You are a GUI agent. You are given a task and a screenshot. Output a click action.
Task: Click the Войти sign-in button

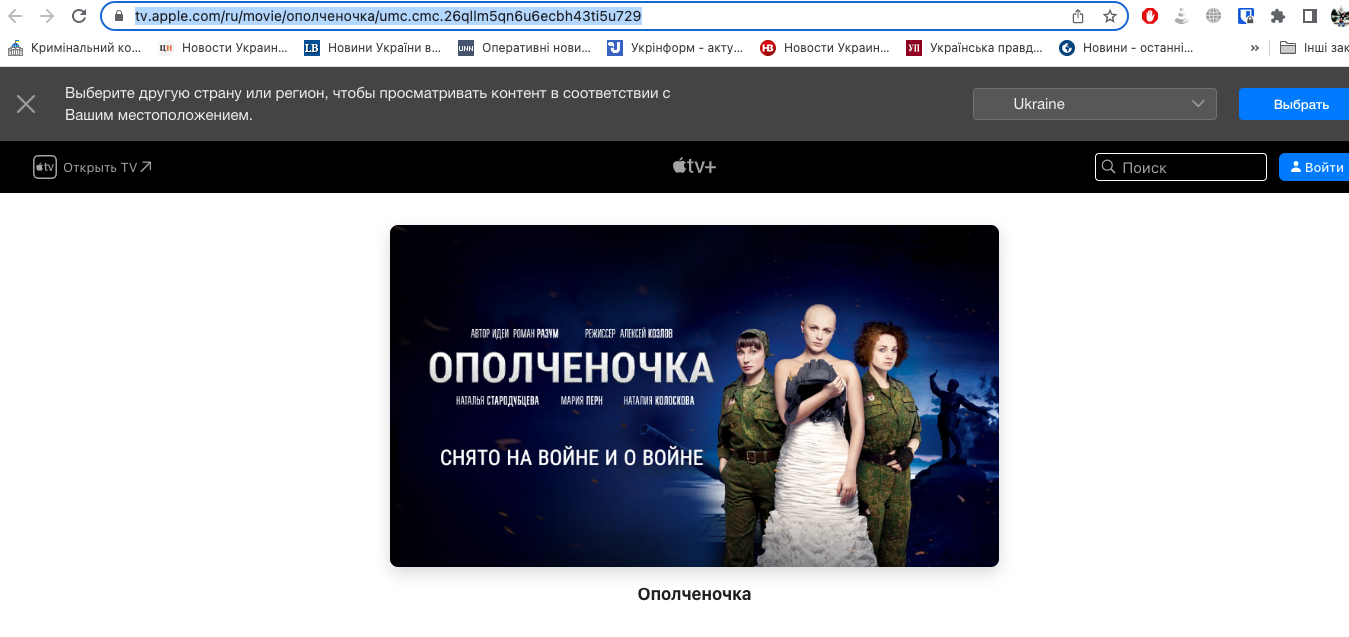[x=1316, y=167]
